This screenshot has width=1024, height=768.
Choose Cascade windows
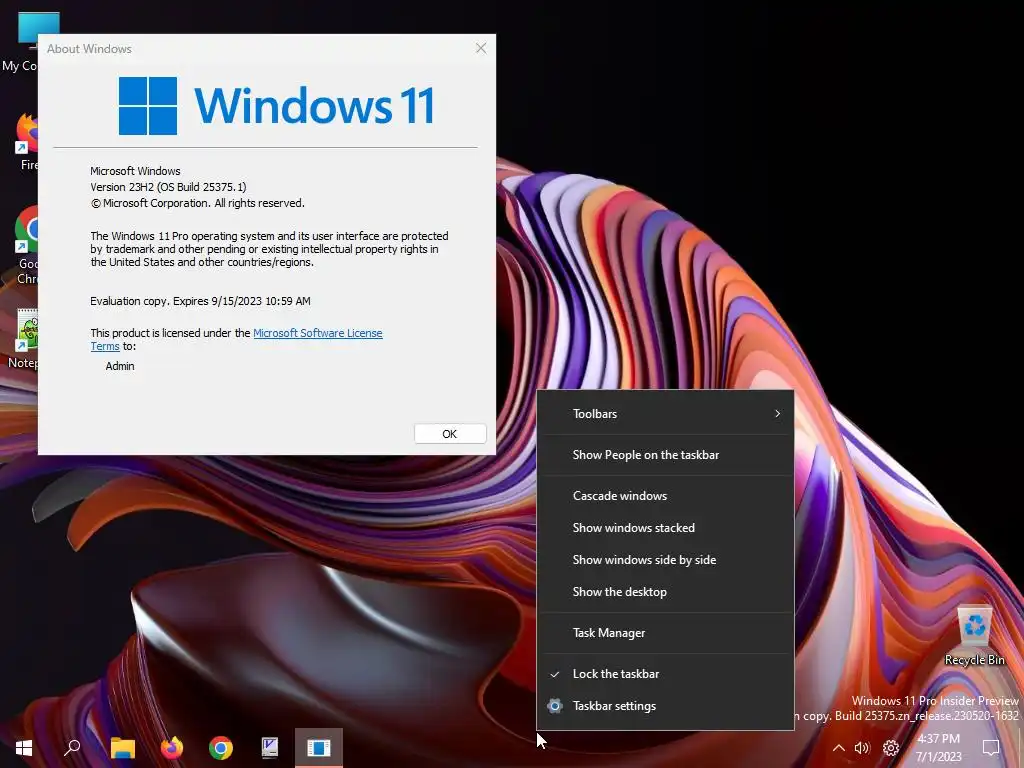pos(665,496)
